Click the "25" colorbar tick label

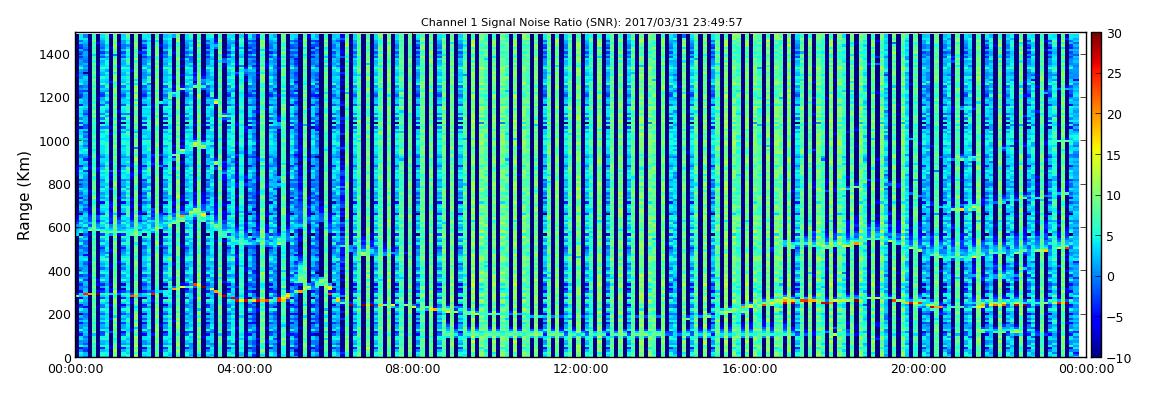pyautogui.click(x=1115, y=73)
